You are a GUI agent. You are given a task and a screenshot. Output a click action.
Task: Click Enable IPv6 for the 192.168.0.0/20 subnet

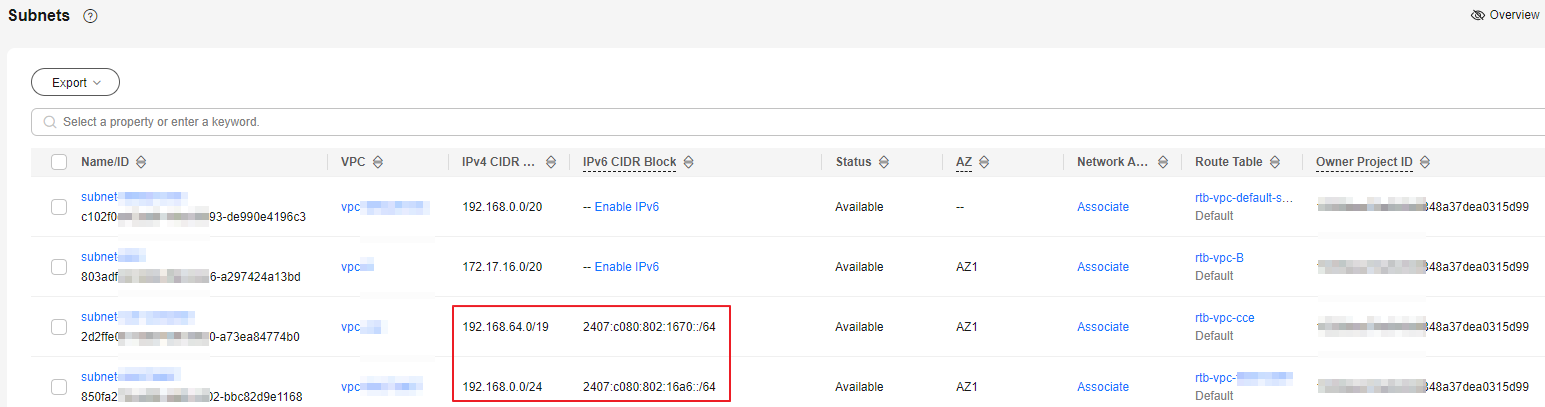[626, 207]
